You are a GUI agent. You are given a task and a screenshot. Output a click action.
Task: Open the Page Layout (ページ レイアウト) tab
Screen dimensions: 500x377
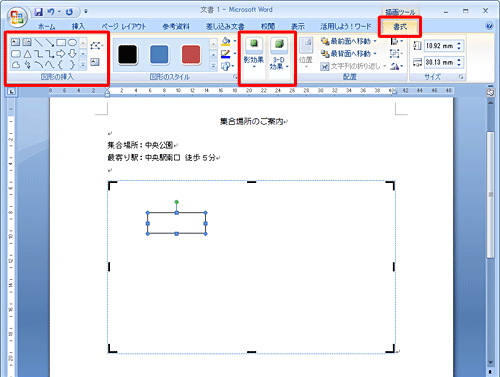124,27
